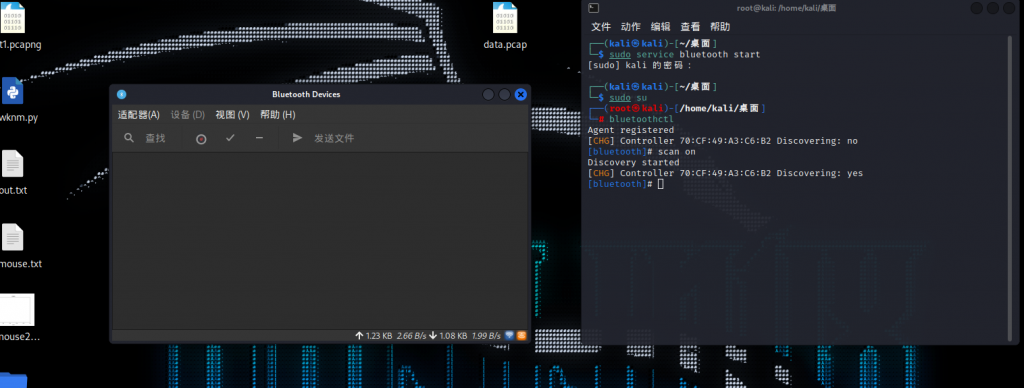Click the checkmark trust icon in toolbar
This screenshot has height=388, width=1024.
230,138
